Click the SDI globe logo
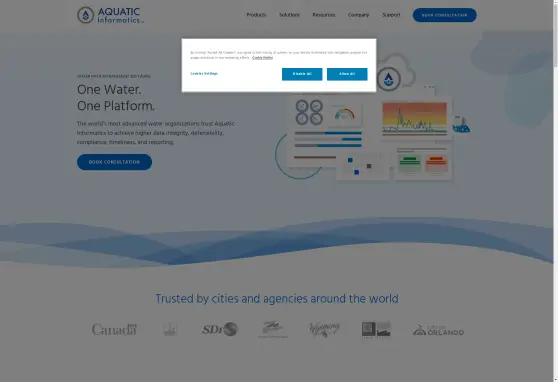This screenshot has height=382, width=558. (x=220, y=329)
